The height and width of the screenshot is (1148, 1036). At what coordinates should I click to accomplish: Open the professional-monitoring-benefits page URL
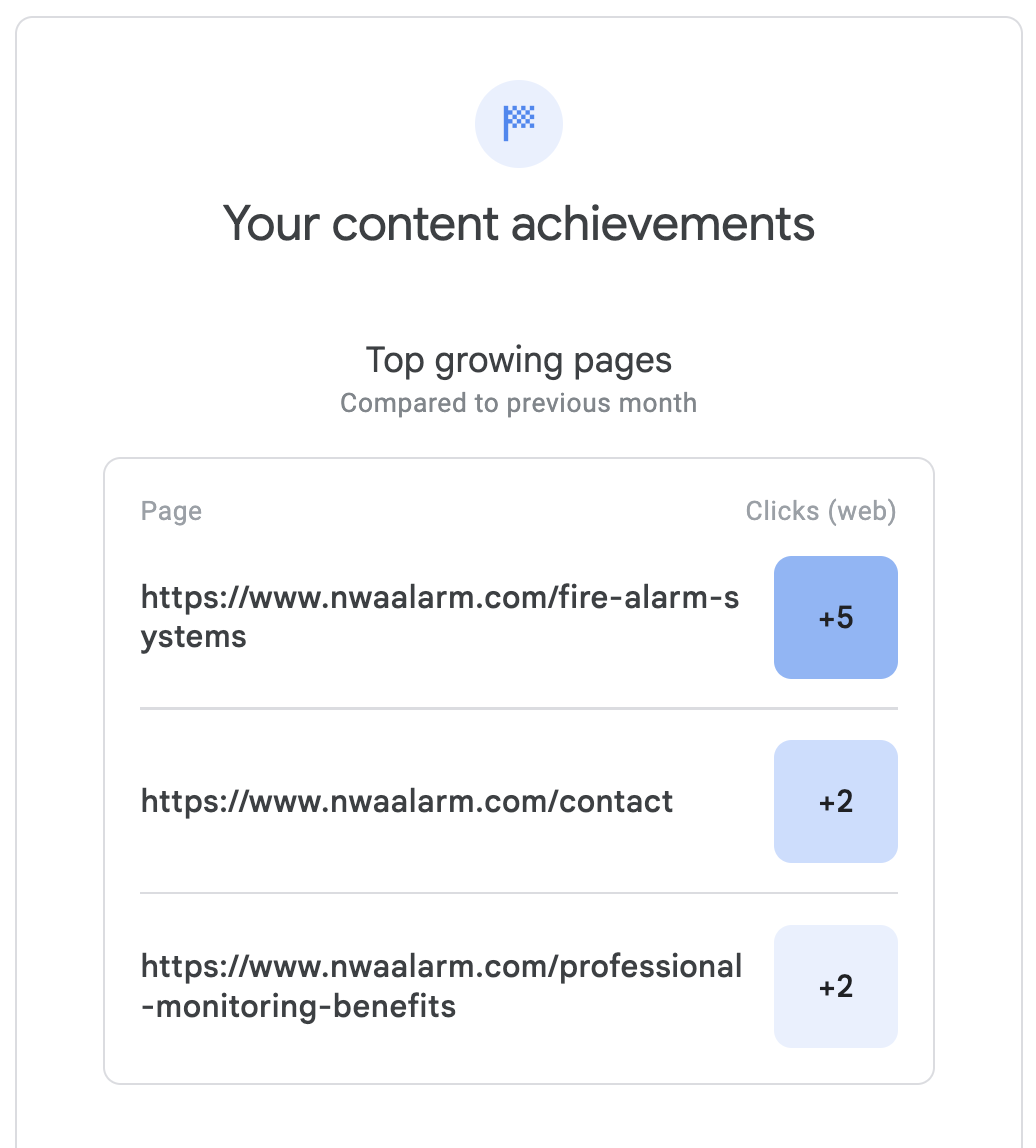point(441,967)
